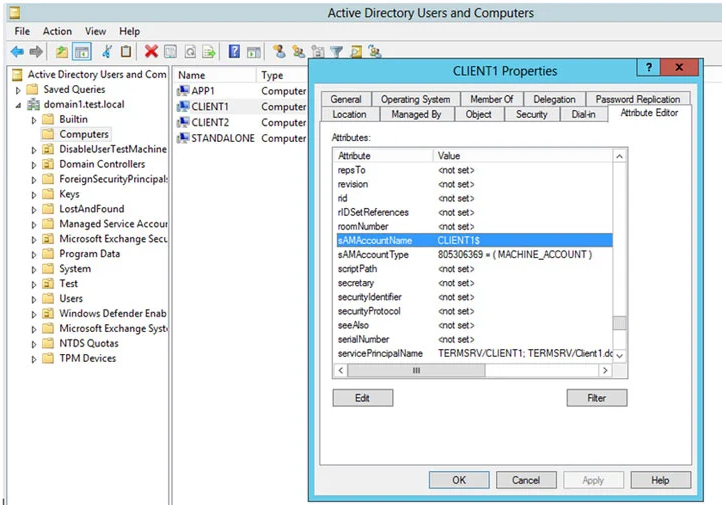Switch to the Member Of tab
Viewport: 726px width, 516px height.
[492, 99]
